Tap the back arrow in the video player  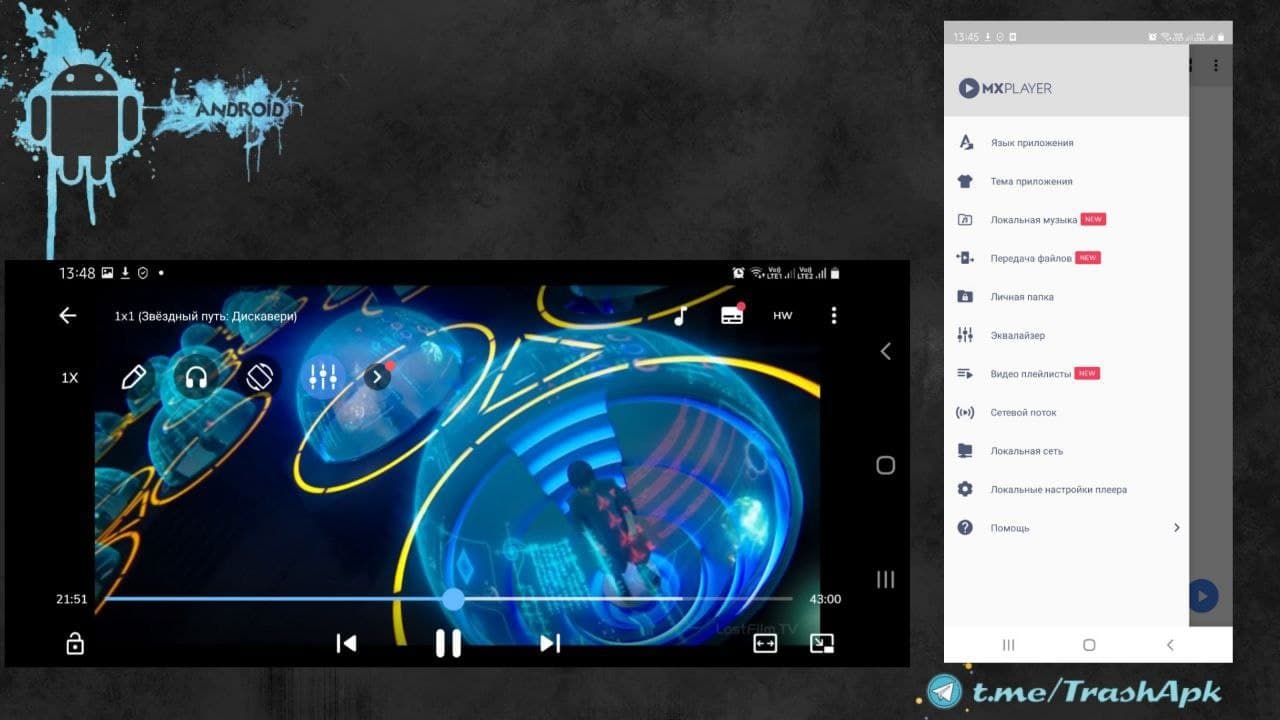[68, 316]
